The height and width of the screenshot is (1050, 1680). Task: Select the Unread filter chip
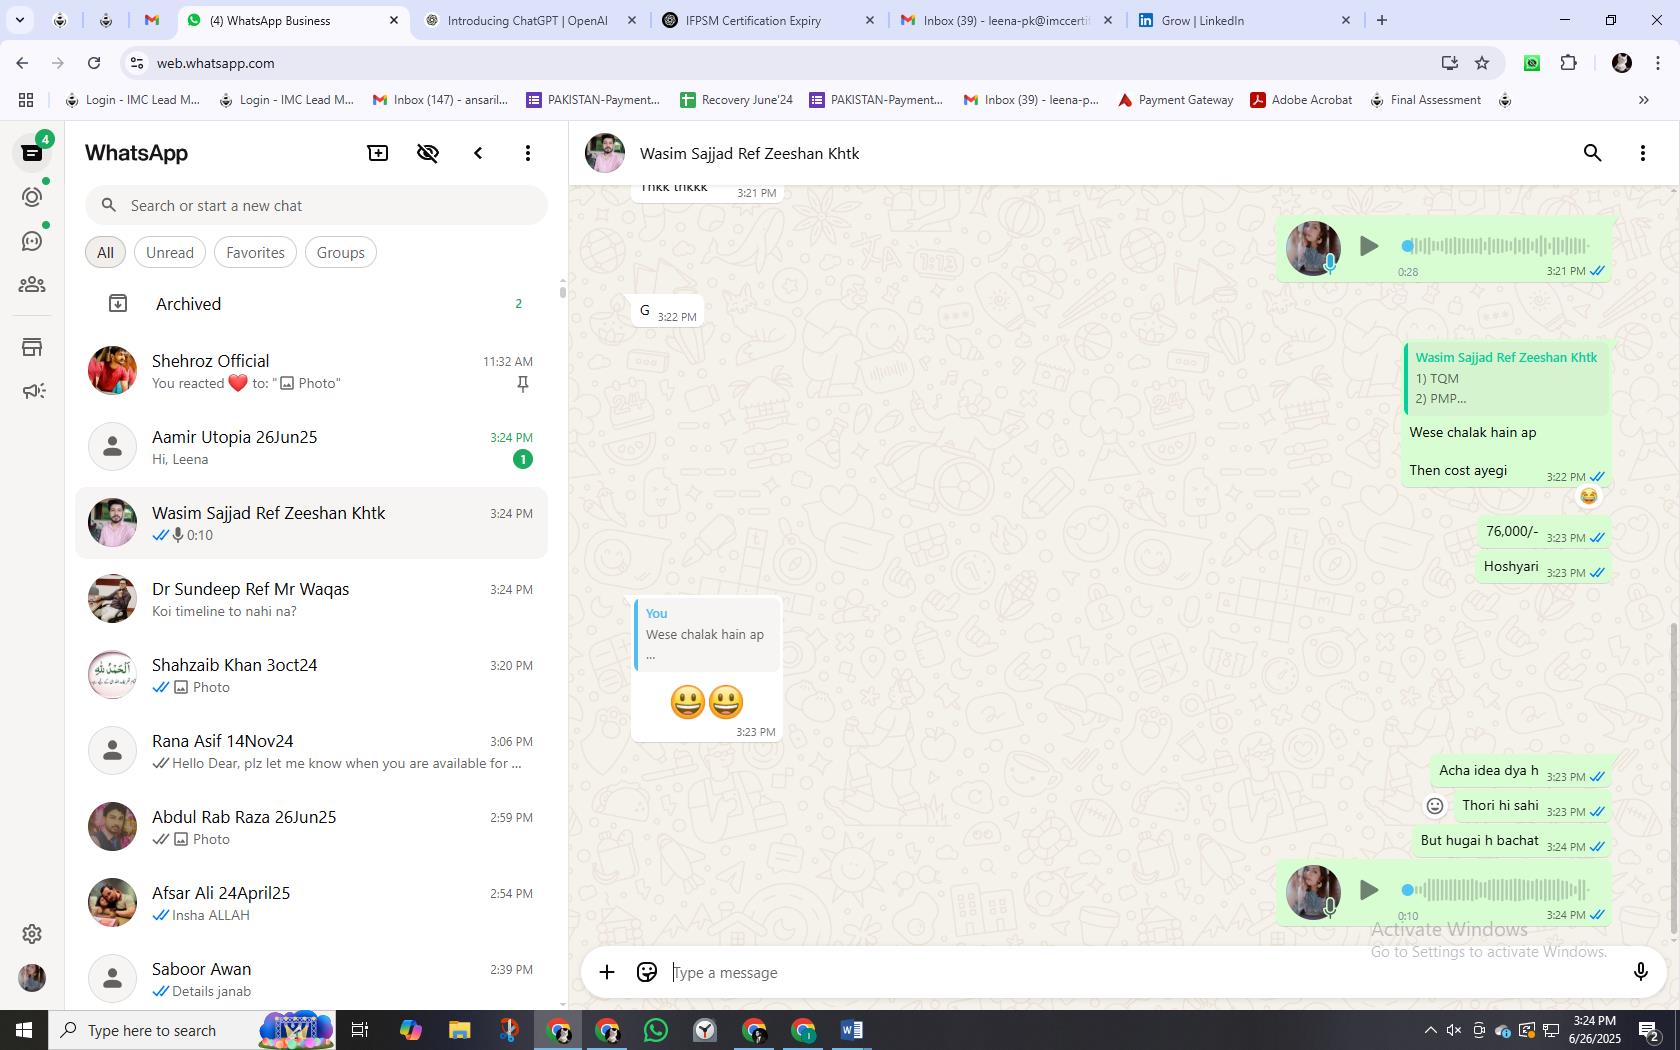point(170,252)
